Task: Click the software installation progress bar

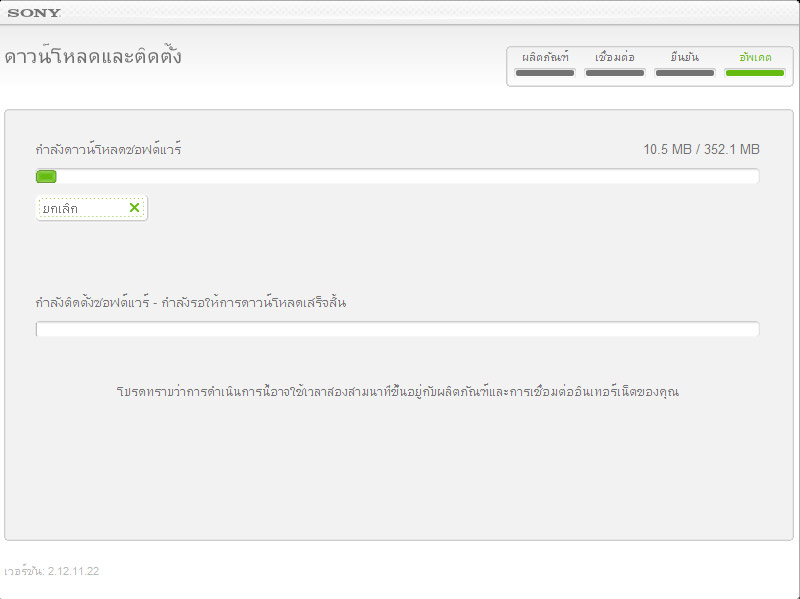Action: 397,329
